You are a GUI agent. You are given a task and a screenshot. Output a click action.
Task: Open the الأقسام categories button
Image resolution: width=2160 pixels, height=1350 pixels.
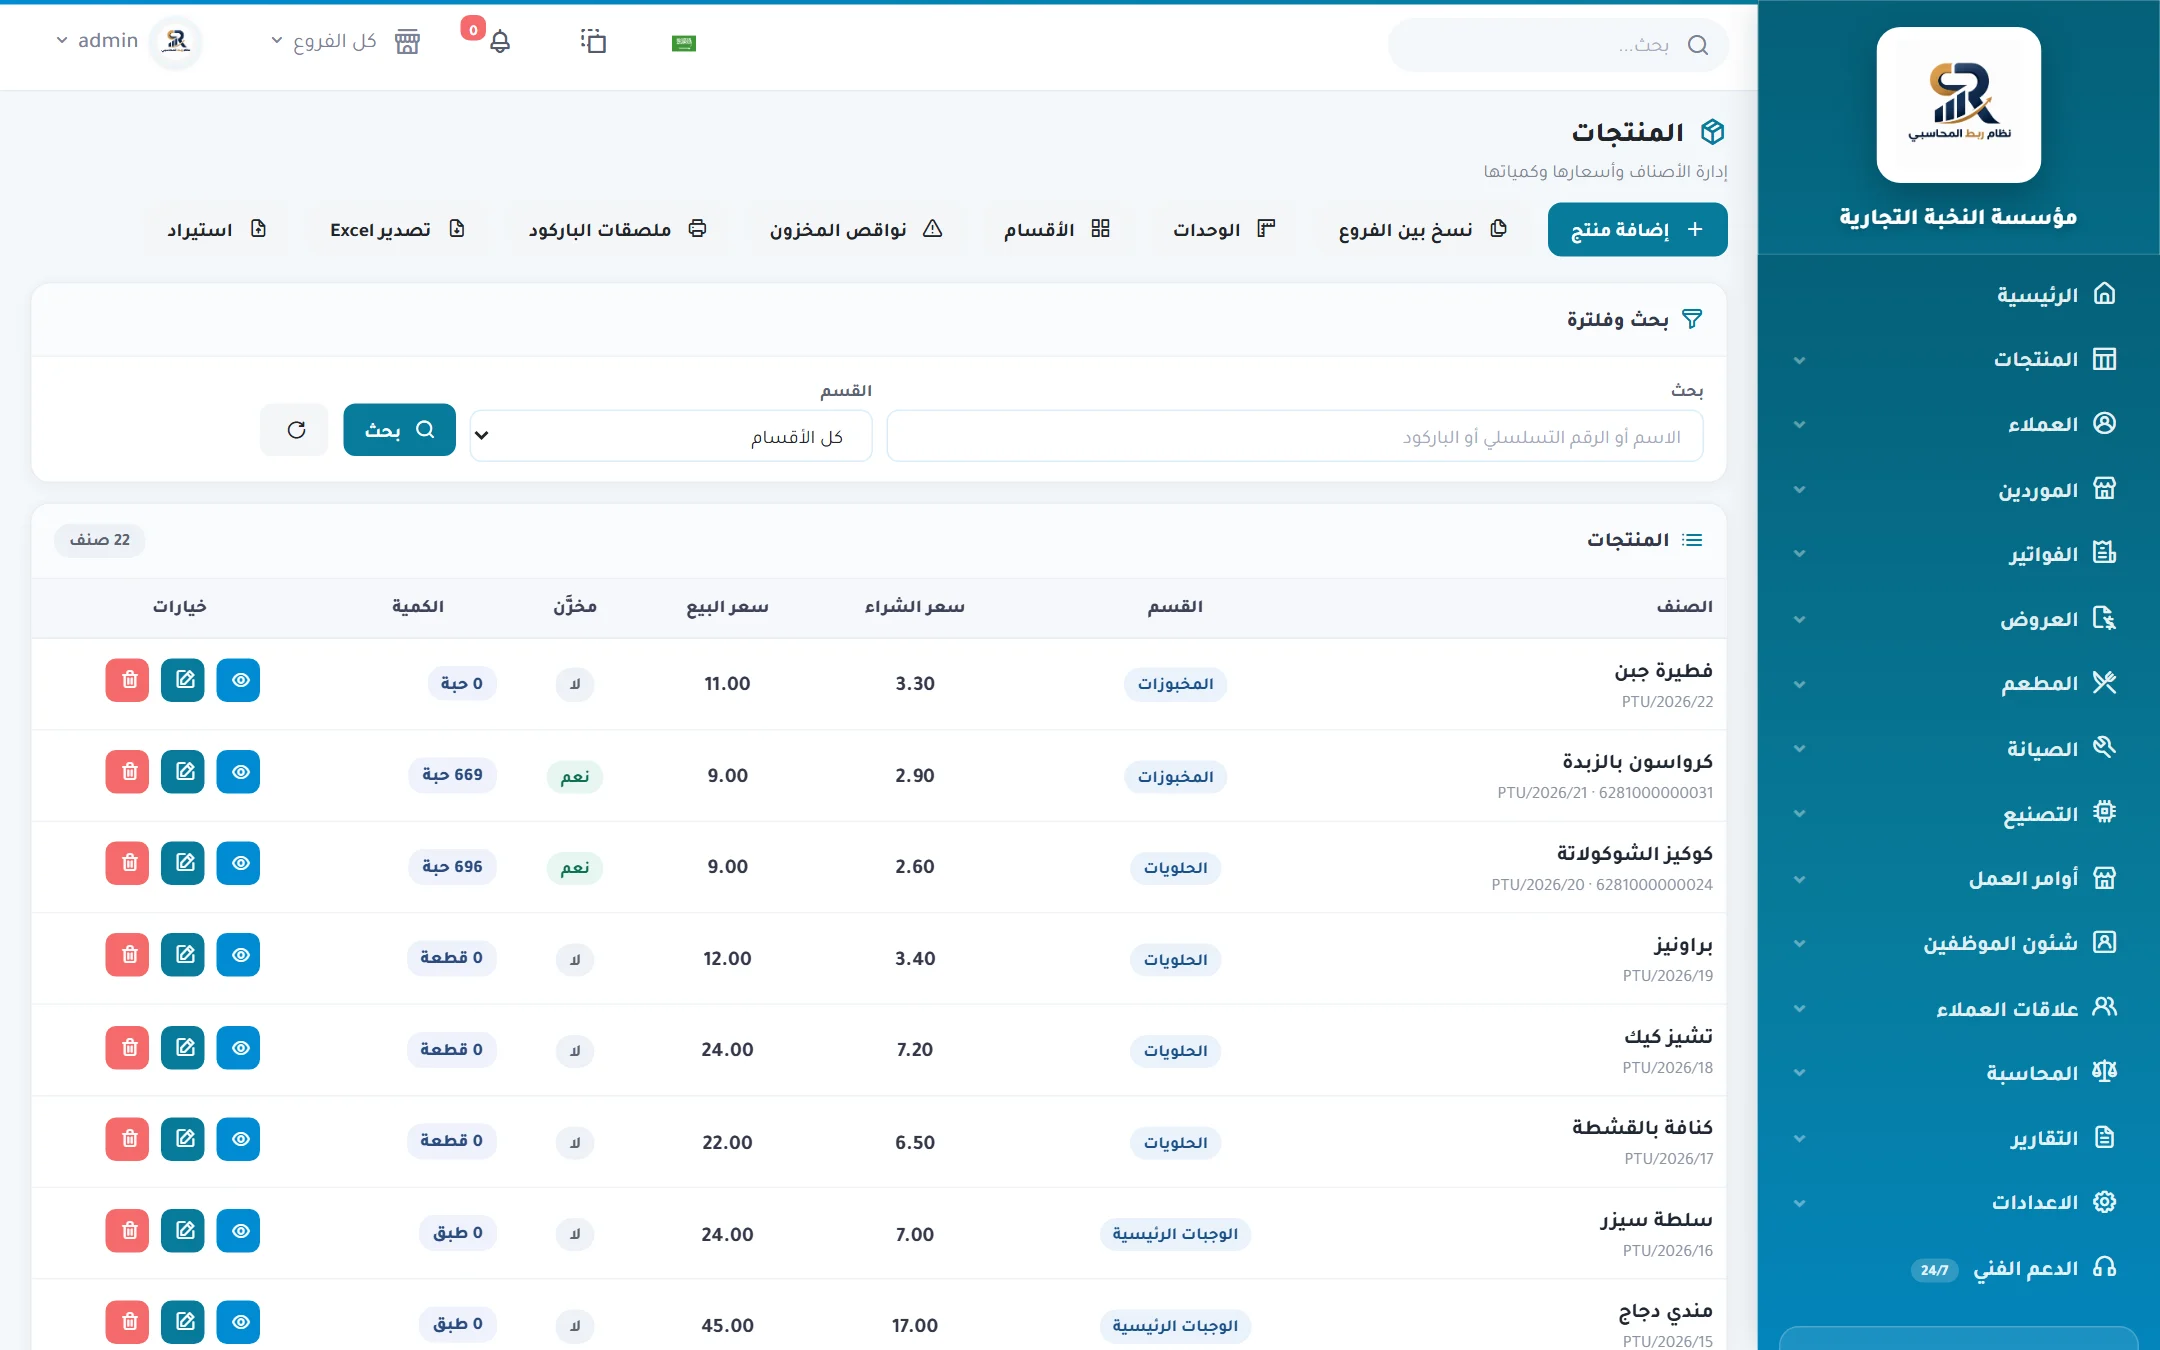[x=1057, y=230]
